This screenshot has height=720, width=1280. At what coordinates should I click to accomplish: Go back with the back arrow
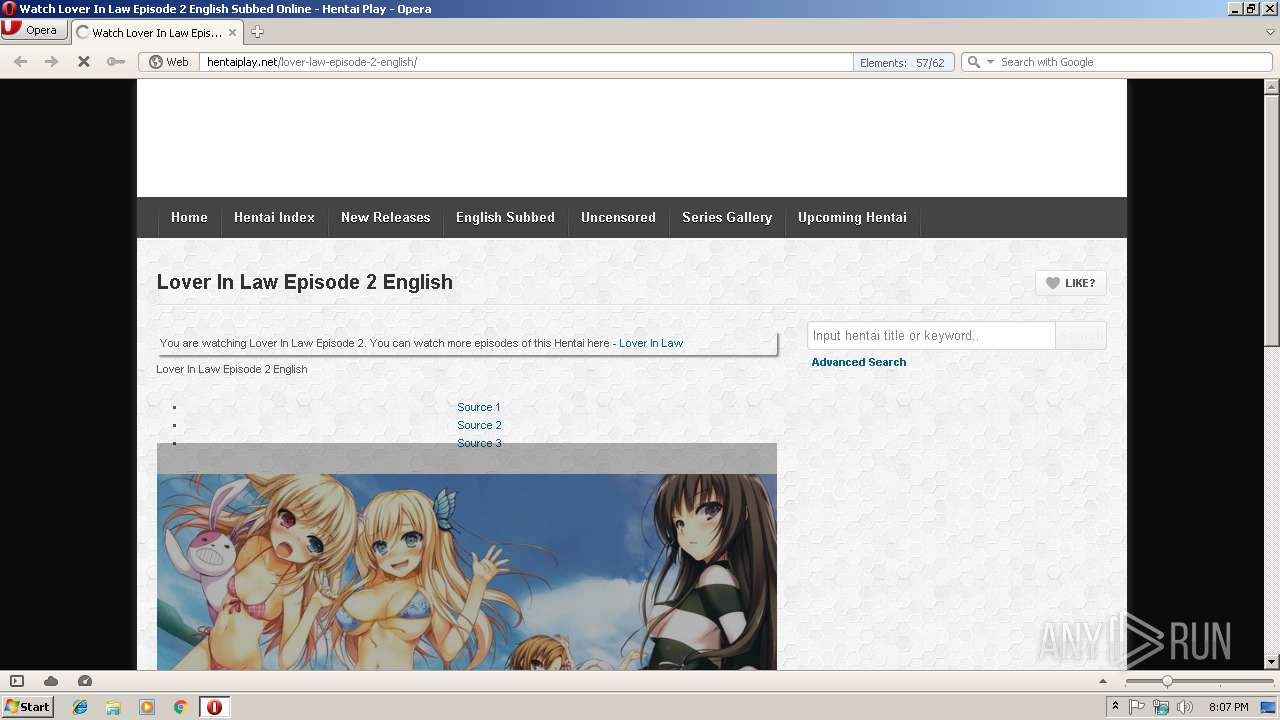tap(20, 62)
